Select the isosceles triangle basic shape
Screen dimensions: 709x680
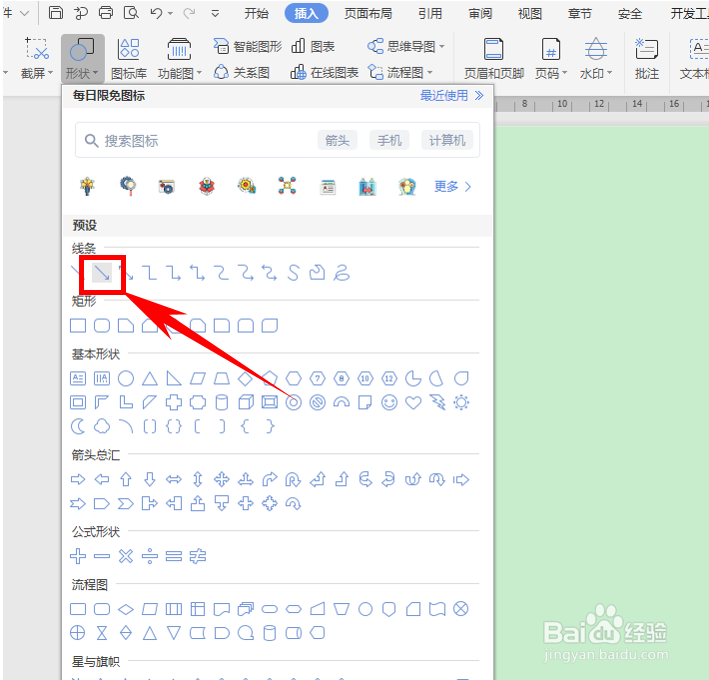[150, 378]
